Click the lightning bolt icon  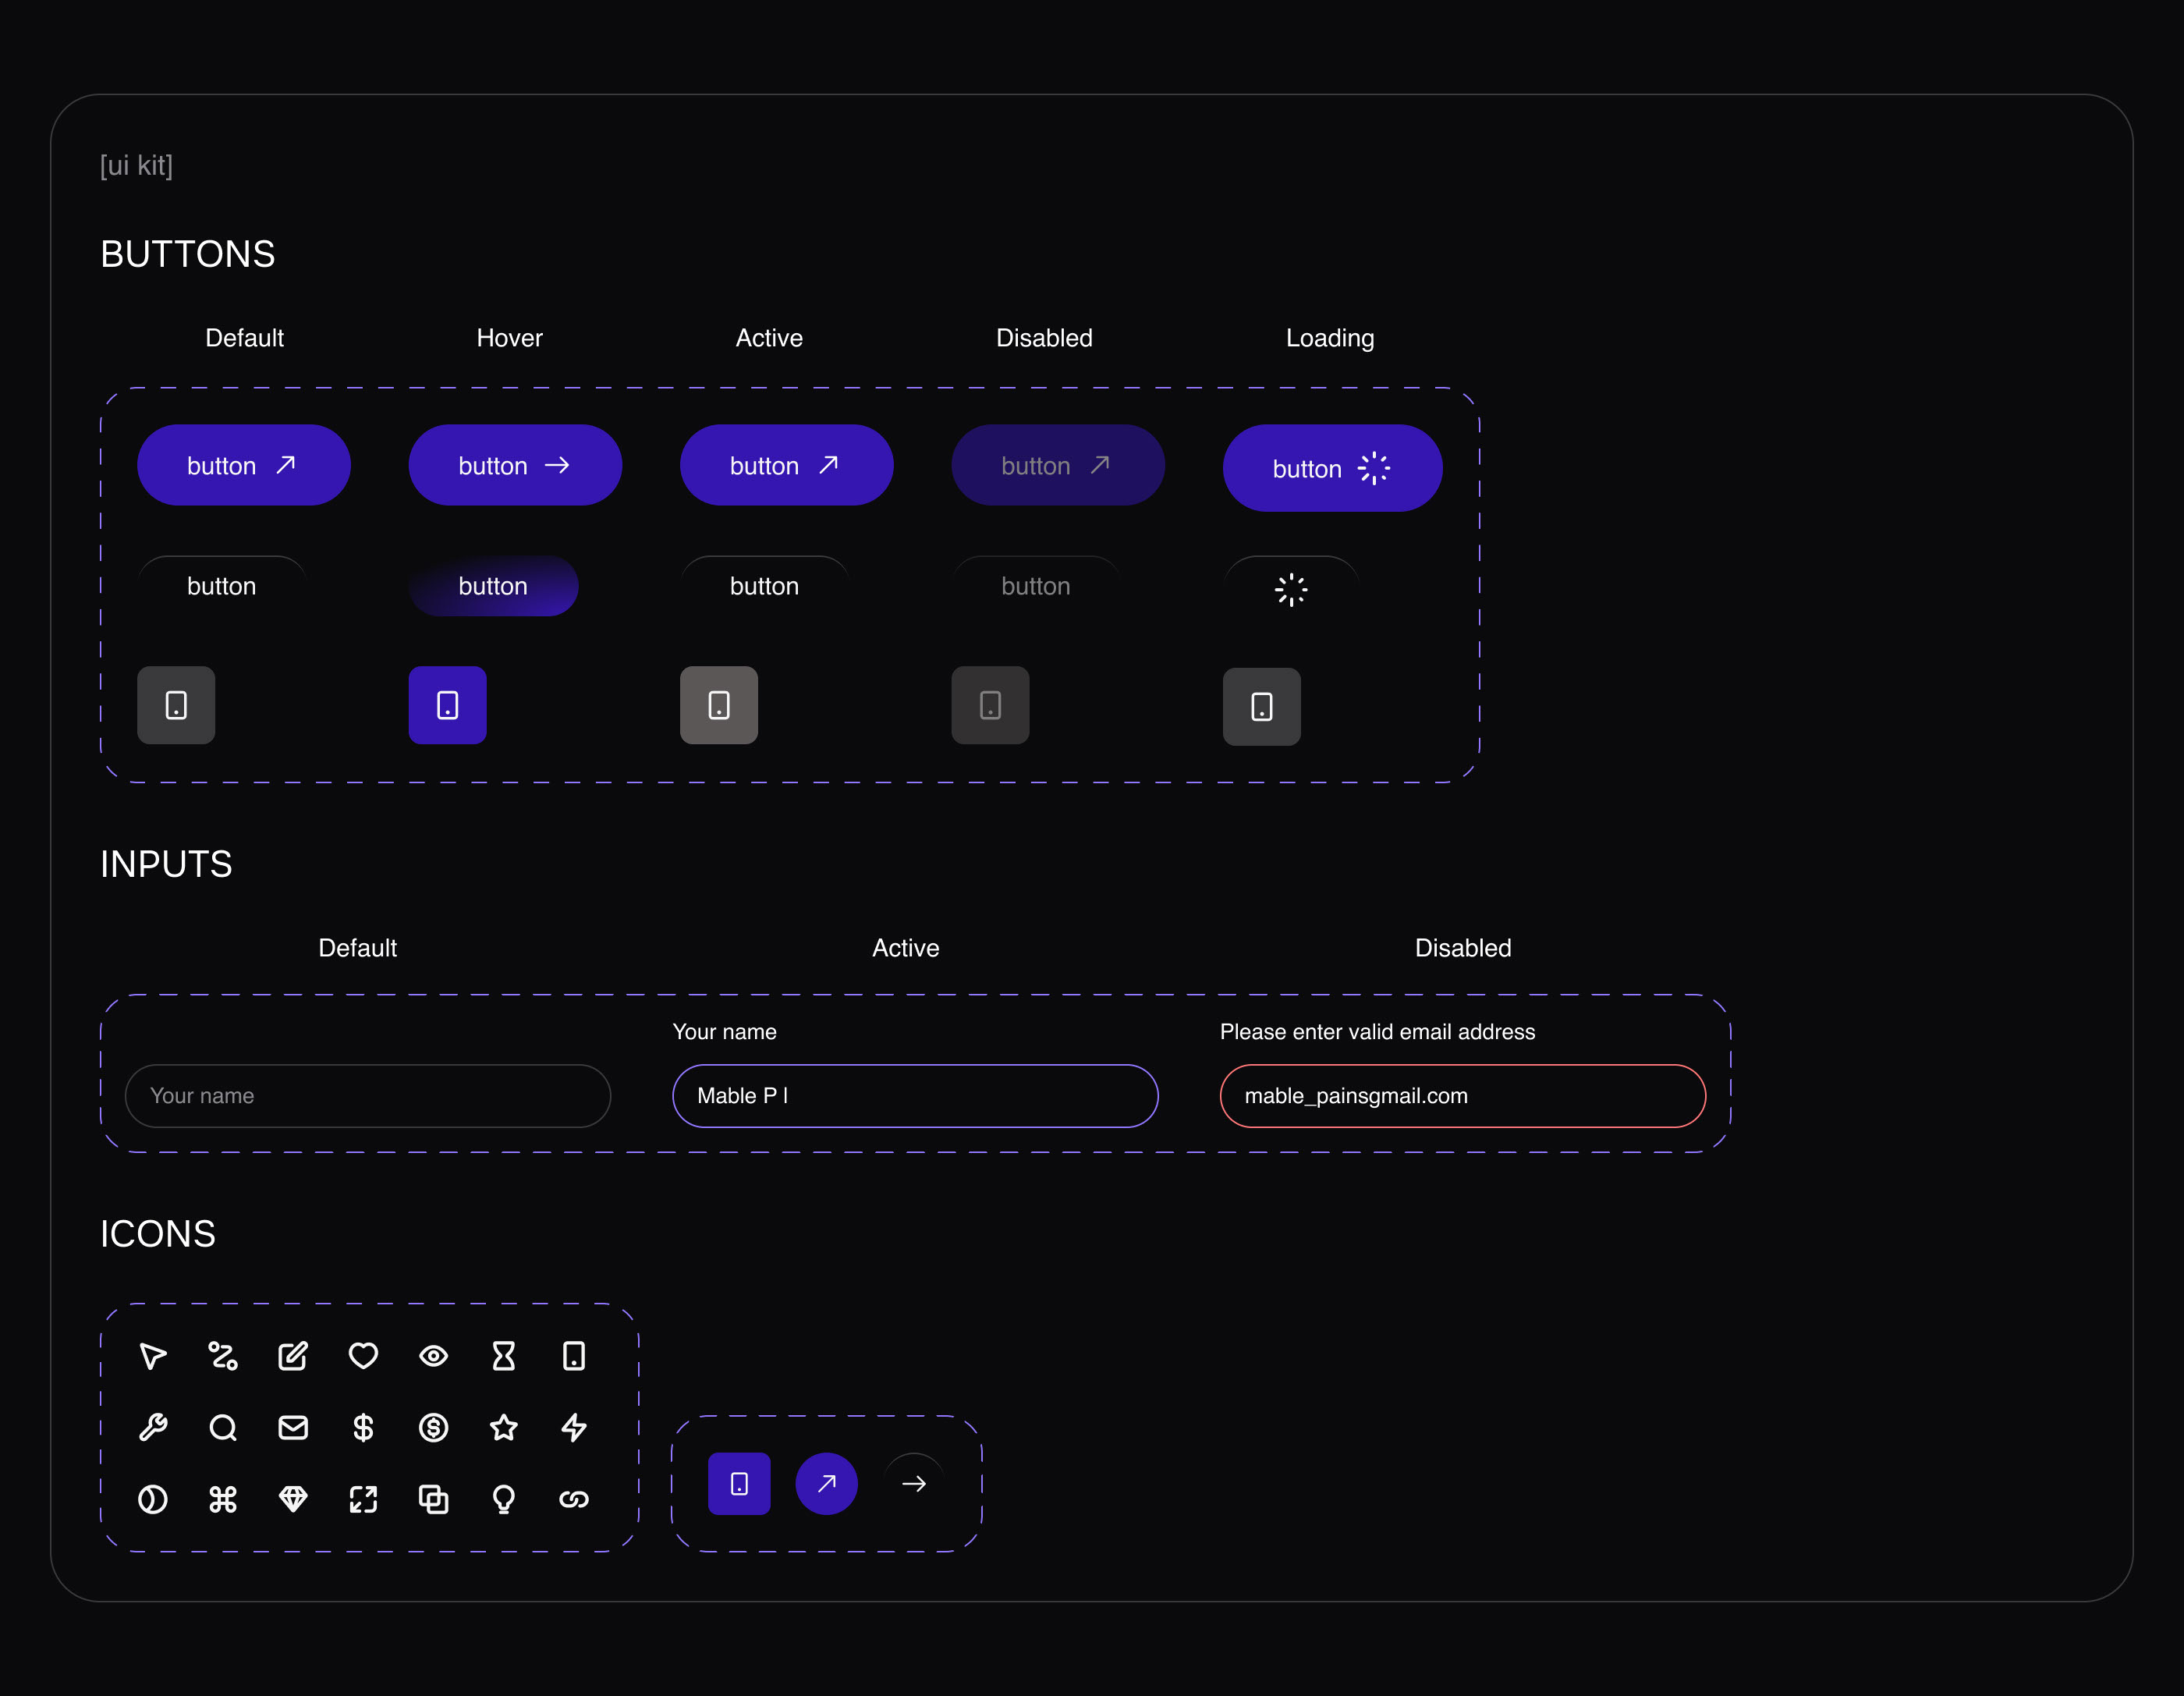point(574,1427)
